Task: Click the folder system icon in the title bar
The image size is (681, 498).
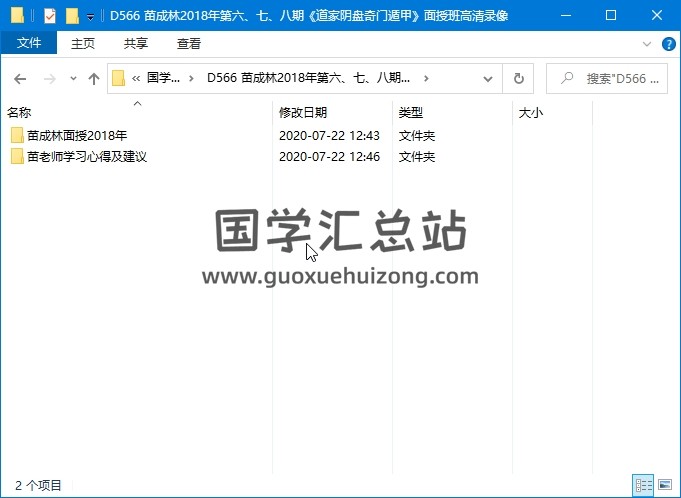Action: tap(17, 16)
